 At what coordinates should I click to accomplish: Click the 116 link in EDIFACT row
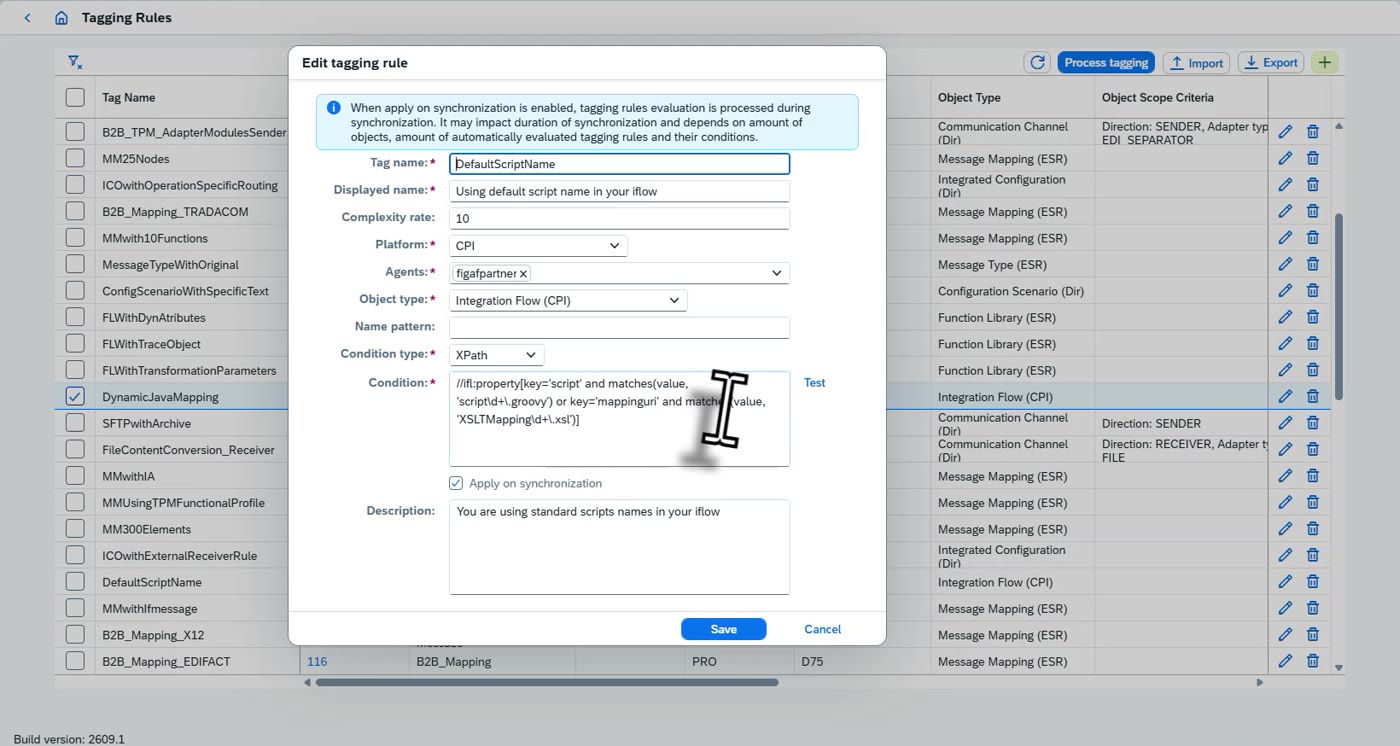click(x=317, y=661)
